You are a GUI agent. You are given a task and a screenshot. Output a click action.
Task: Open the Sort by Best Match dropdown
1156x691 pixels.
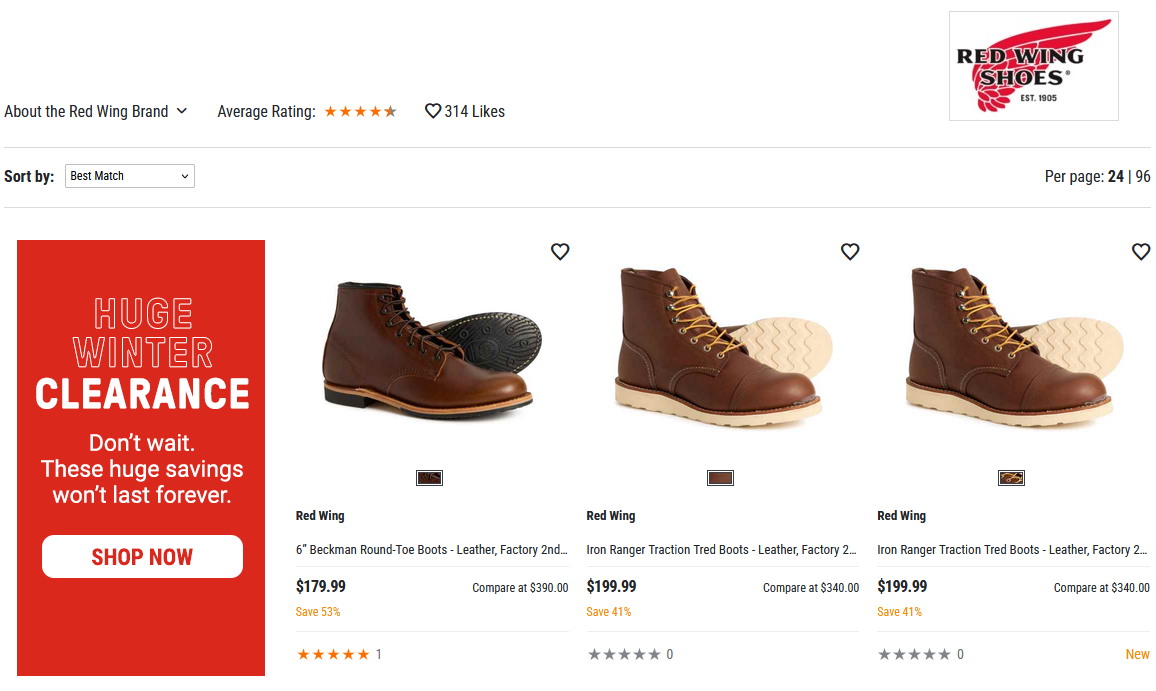130,176
